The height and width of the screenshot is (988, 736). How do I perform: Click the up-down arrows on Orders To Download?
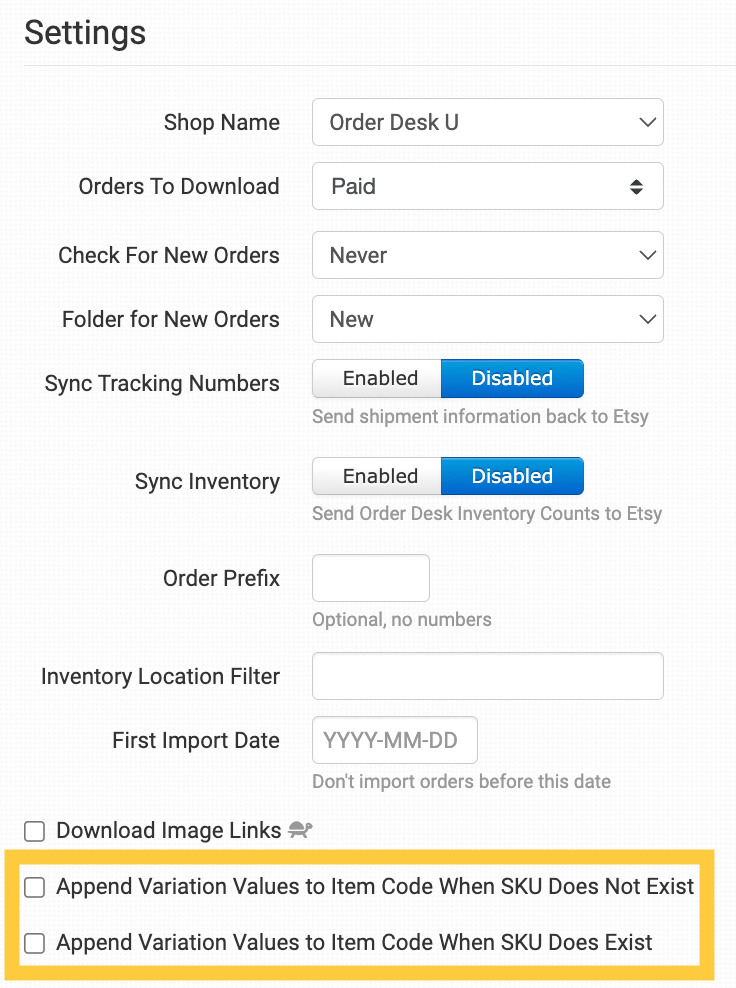click(x=636, y=187)
